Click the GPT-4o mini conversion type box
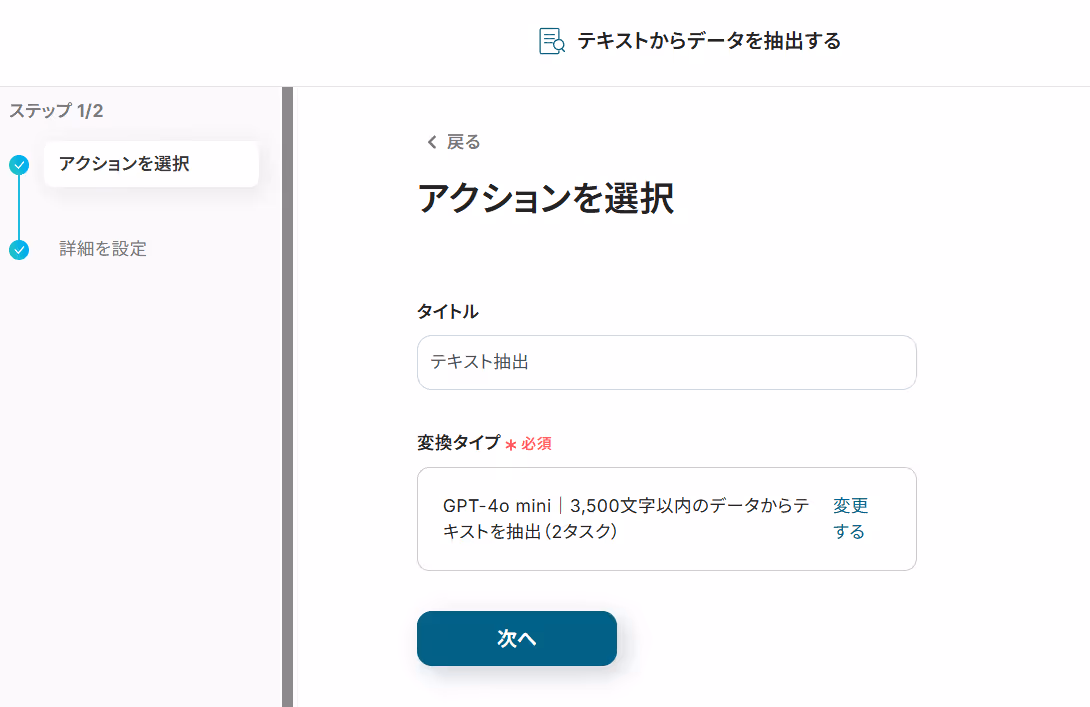Viewport: 1090px width, 707px height. coord(666,519)
